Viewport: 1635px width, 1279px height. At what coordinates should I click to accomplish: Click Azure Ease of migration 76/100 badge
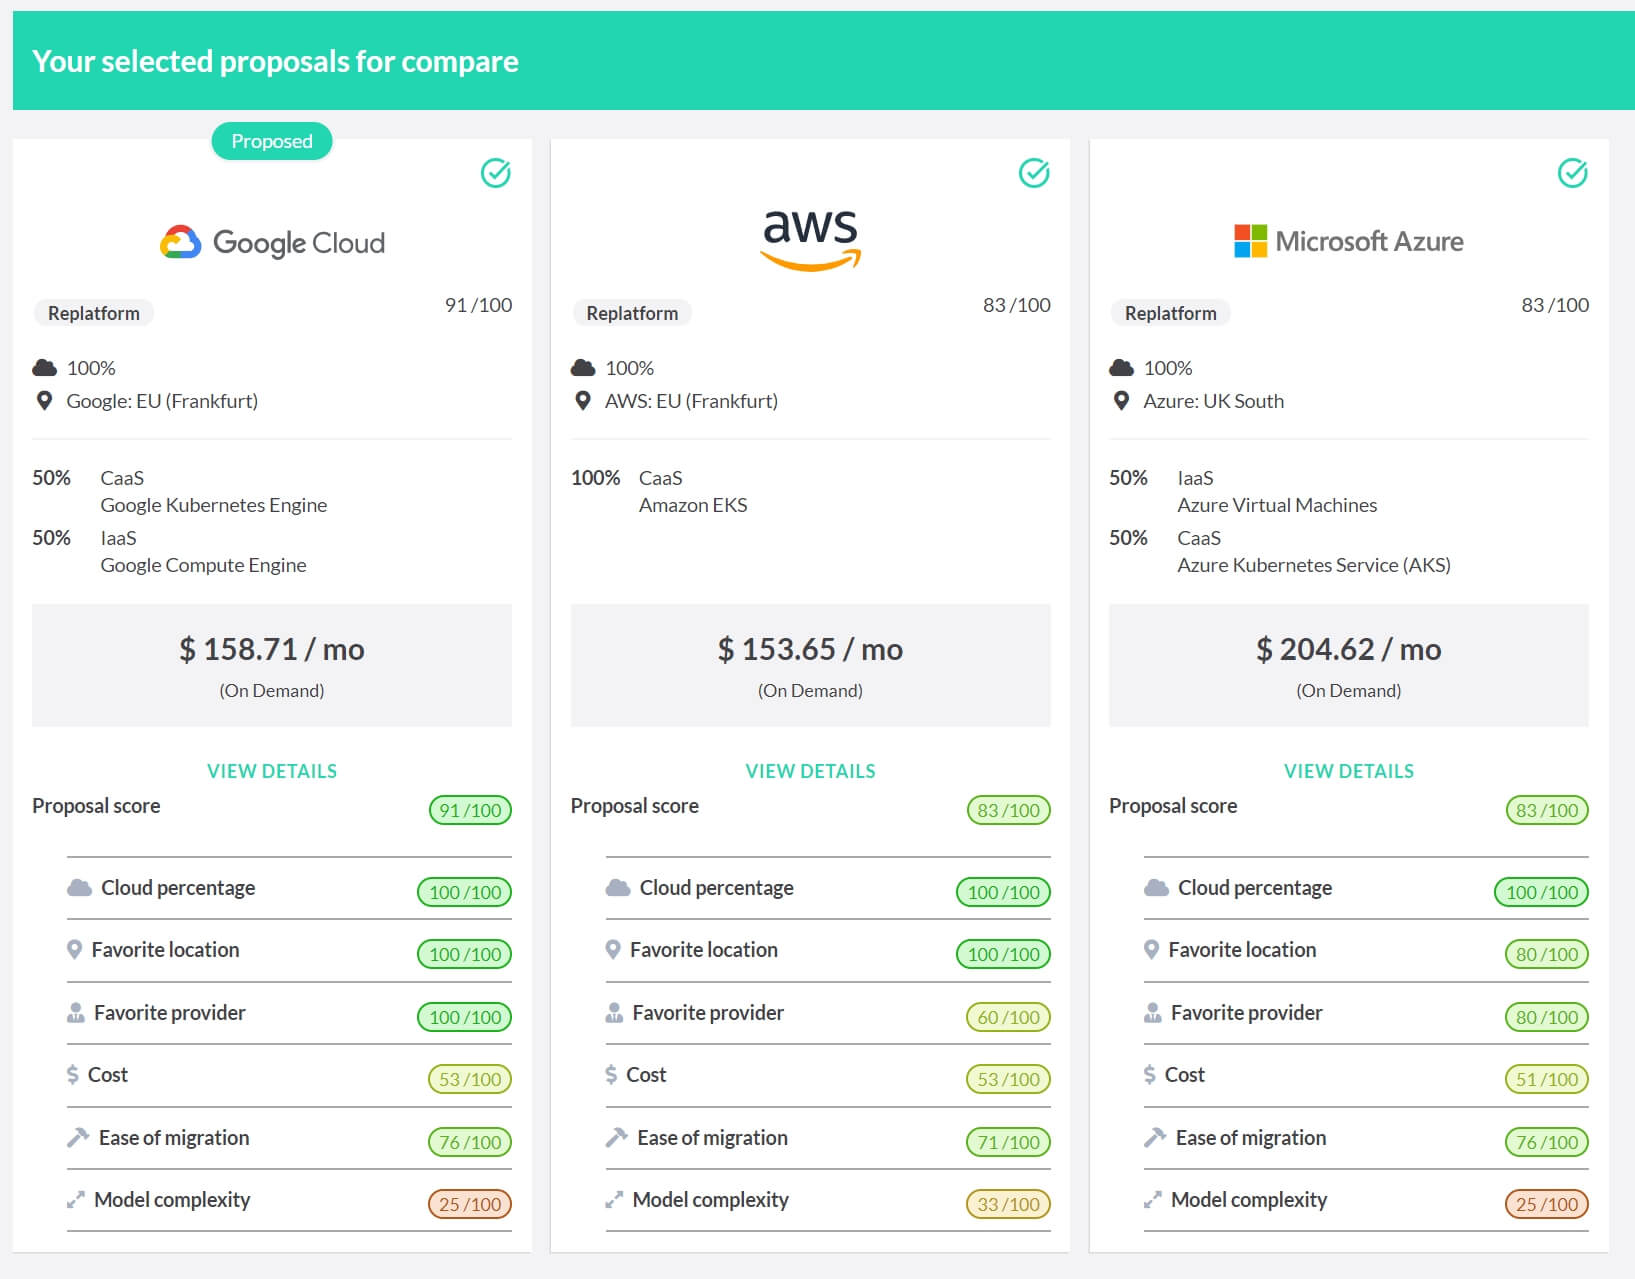tap(1547, 1142)
